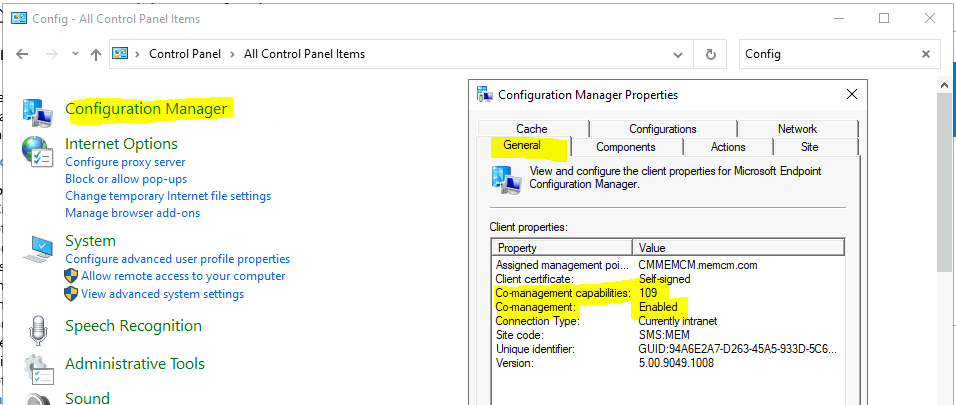
Task: Select the Co-management capabilities row
Action: pos(668,293)
